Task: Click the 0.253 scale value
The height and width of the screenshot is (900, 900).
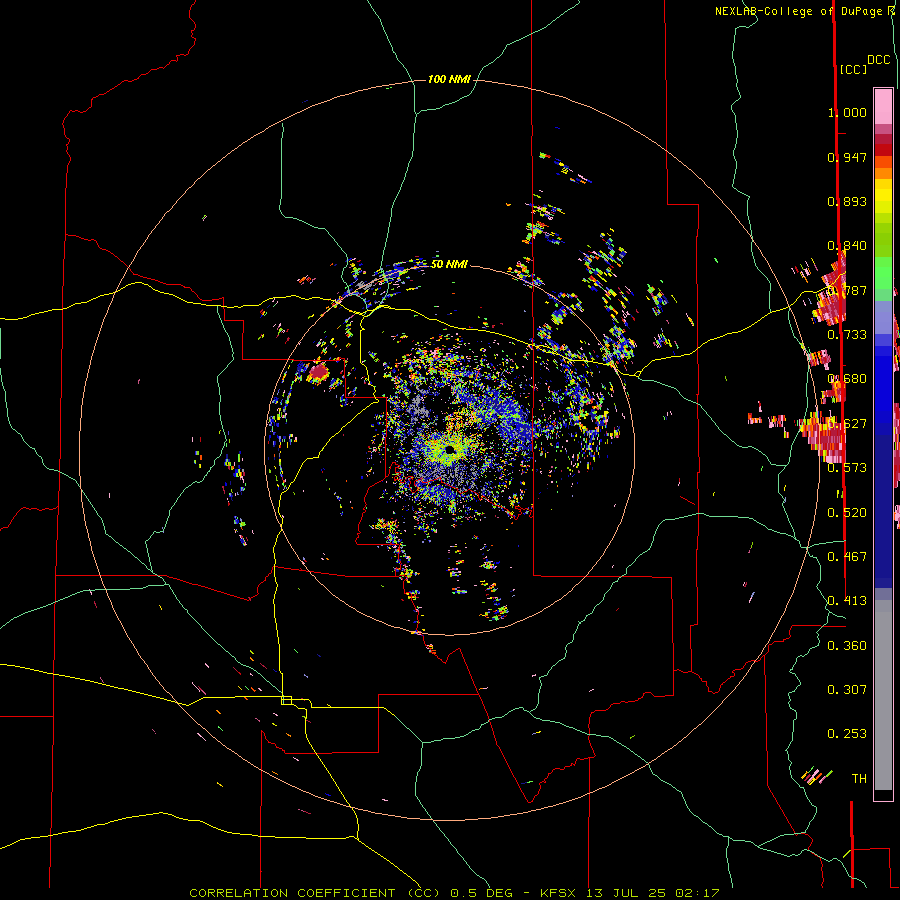Action: (847, 734)
